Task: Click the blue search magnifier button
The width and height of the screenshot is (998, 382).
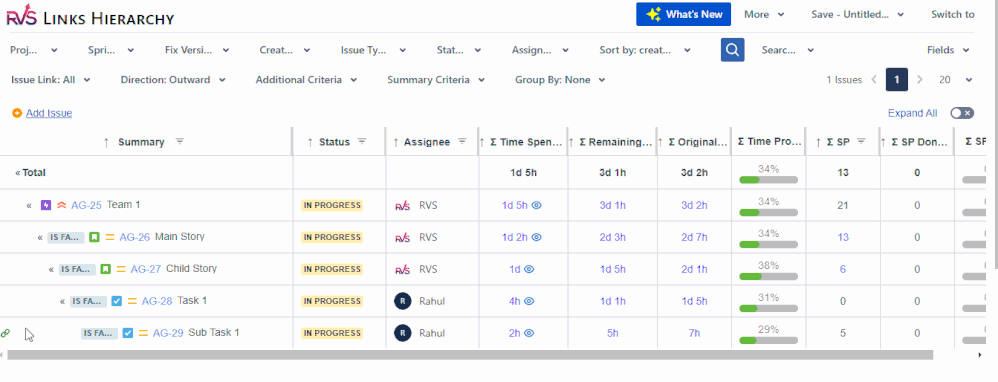Action: [733, 50]
